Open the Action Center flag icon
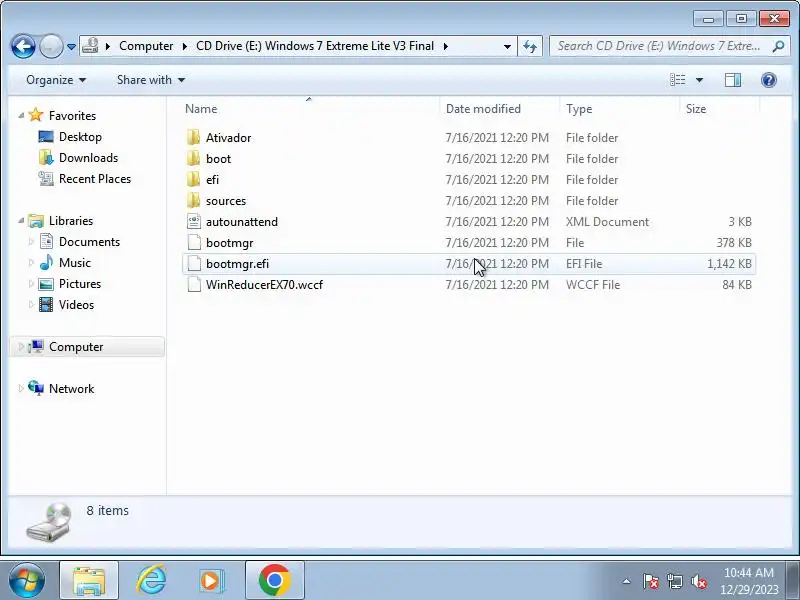The width and height of the screenshot is (800, 600). [x=651, y=581]
